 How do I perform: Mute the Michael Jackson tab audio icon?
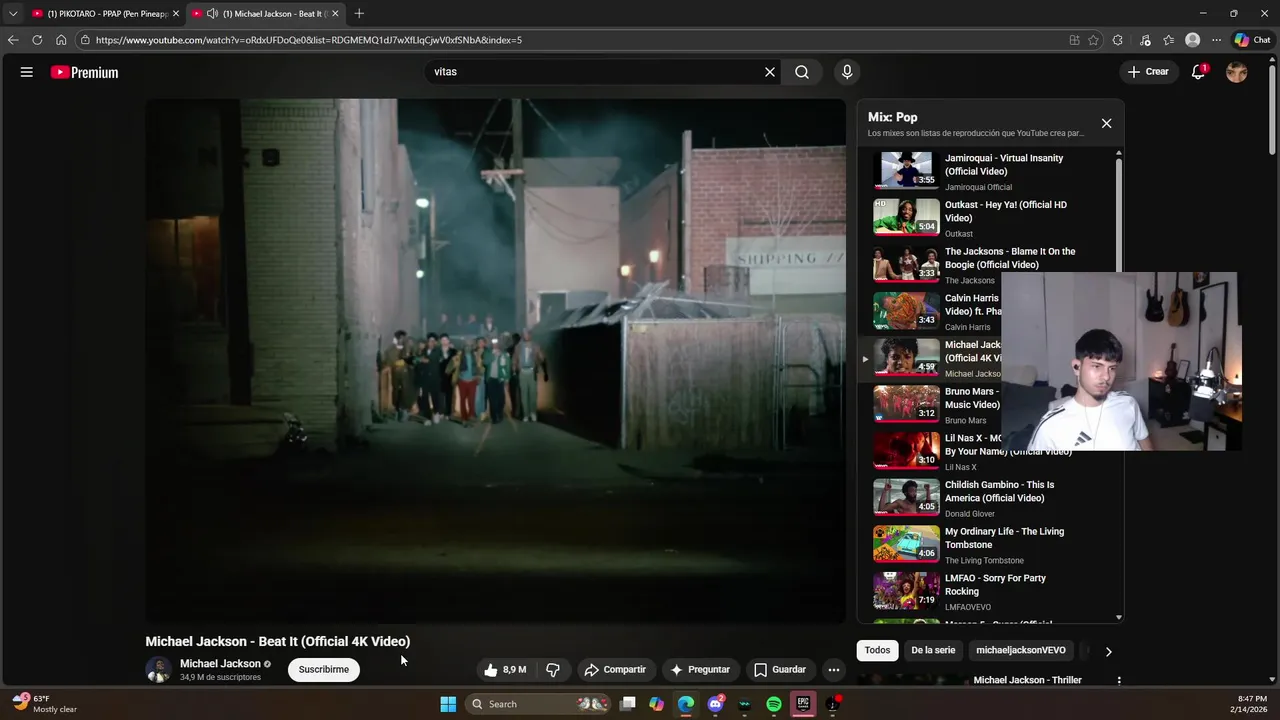212,13
